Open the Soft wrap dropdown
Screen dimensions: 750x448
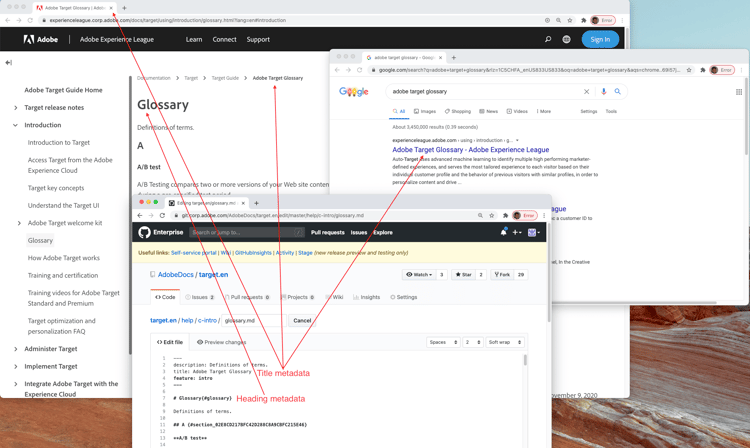(x=505, y=342)
